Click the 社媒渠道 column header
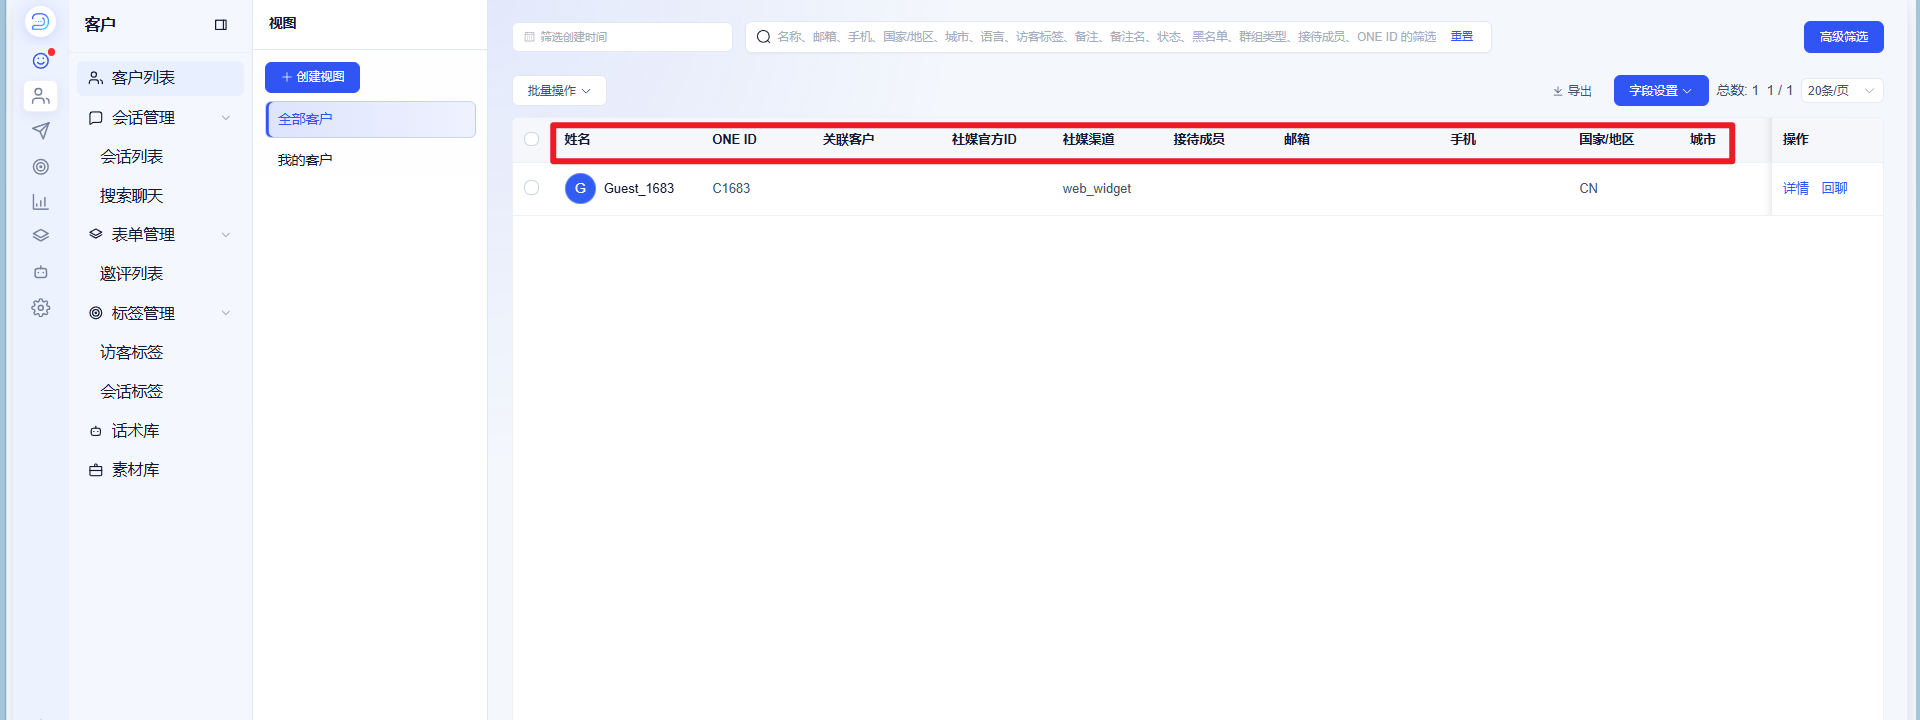 1088,140
